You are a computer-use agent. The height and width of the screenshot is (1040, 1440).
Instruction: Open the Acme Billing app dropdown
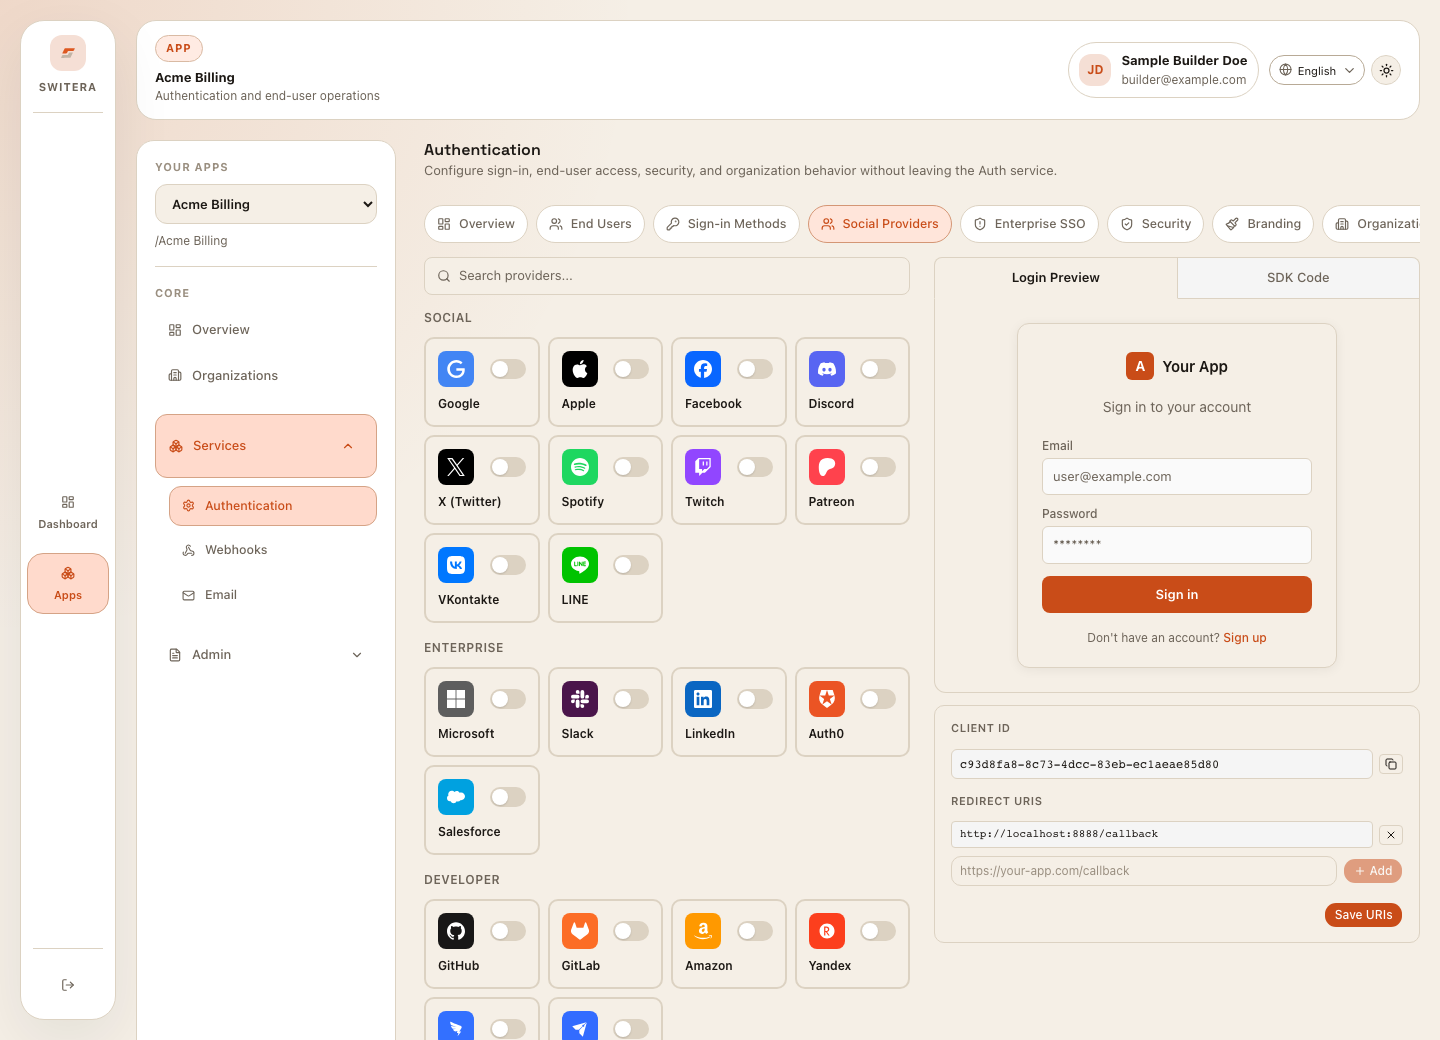click(x=266, y=204)
